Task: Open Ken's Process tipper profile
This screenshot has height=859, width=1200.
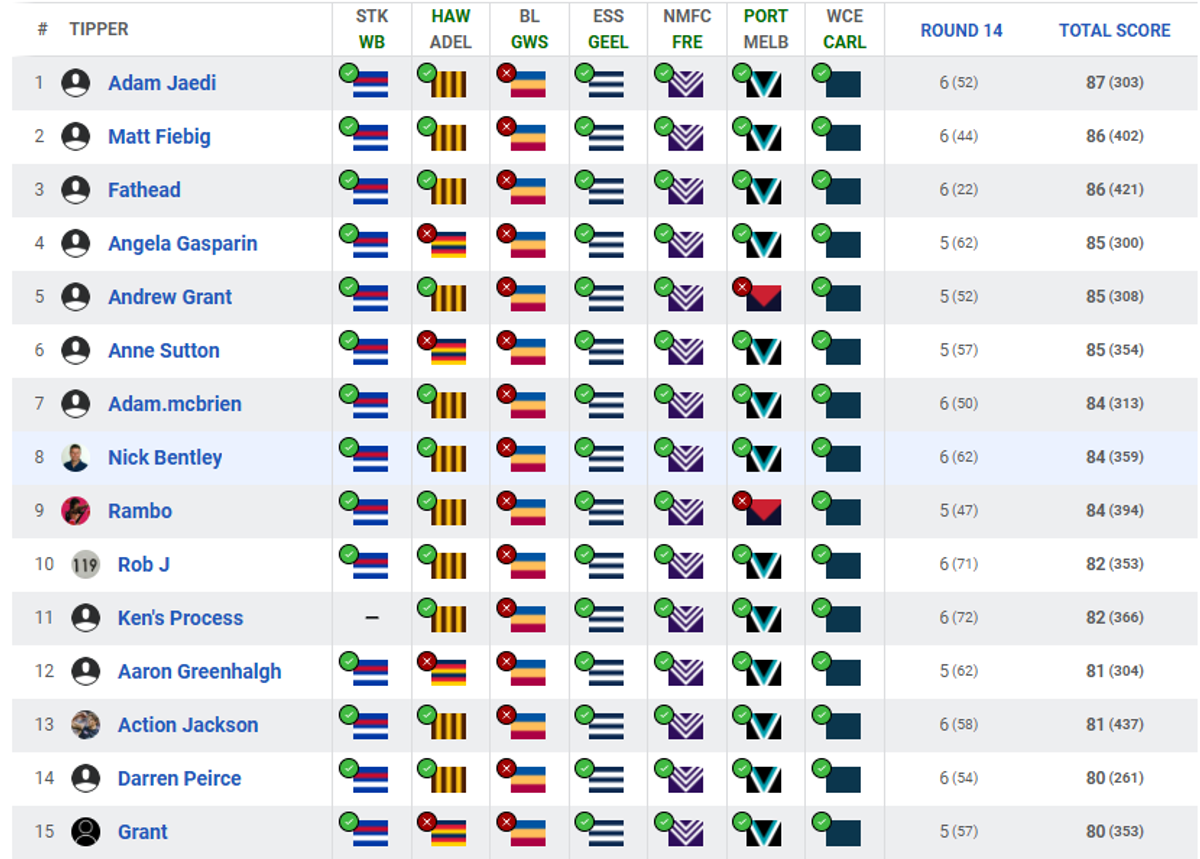Action: (180, 618)
